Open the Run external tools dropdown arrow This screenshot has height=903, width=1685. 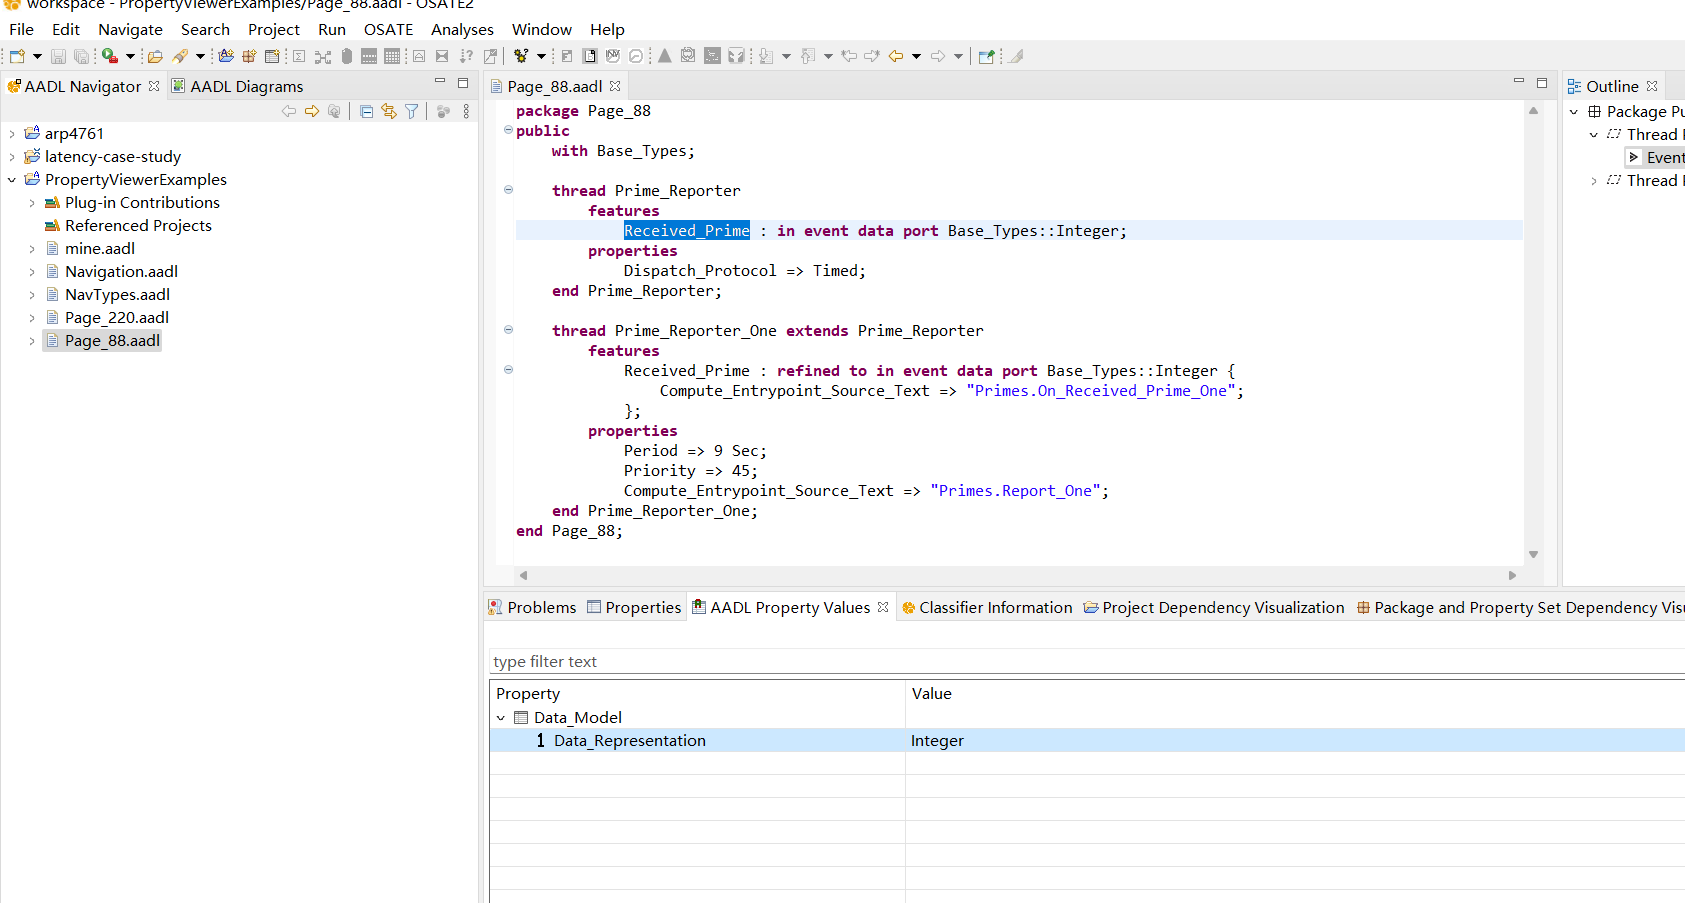[x=130, y=56]
